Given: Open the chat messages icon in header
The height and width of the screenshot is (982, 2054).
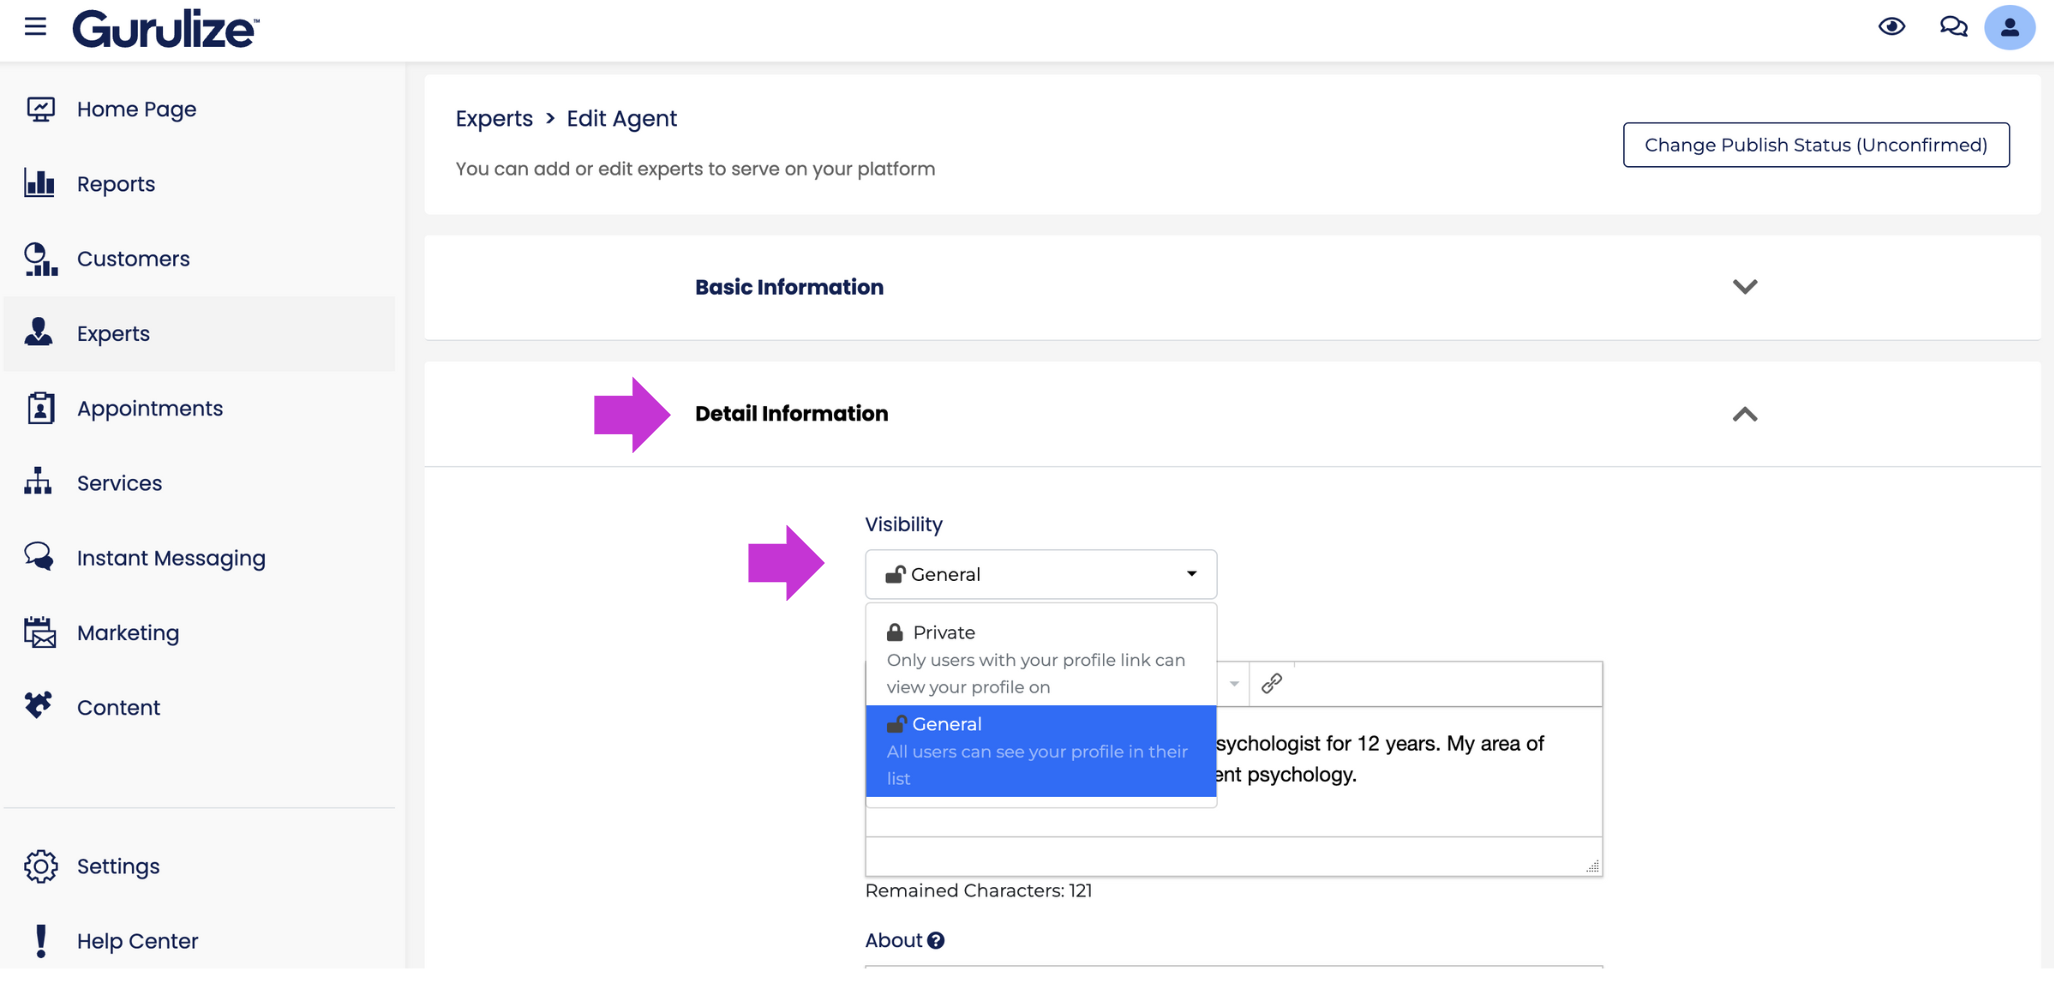Looking at the screenshot, I should click(x=1953, y=27).
